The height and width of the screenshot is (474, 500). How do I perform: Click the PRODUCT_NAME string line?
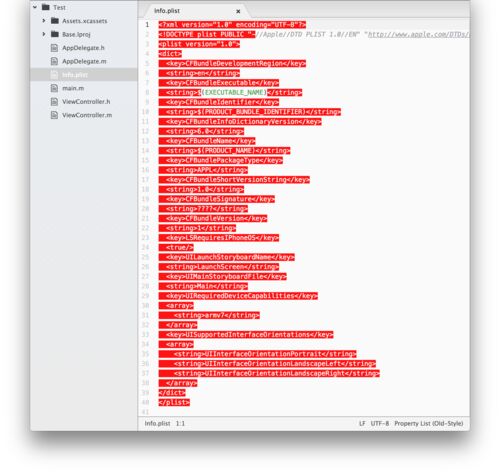click(224, 150)
